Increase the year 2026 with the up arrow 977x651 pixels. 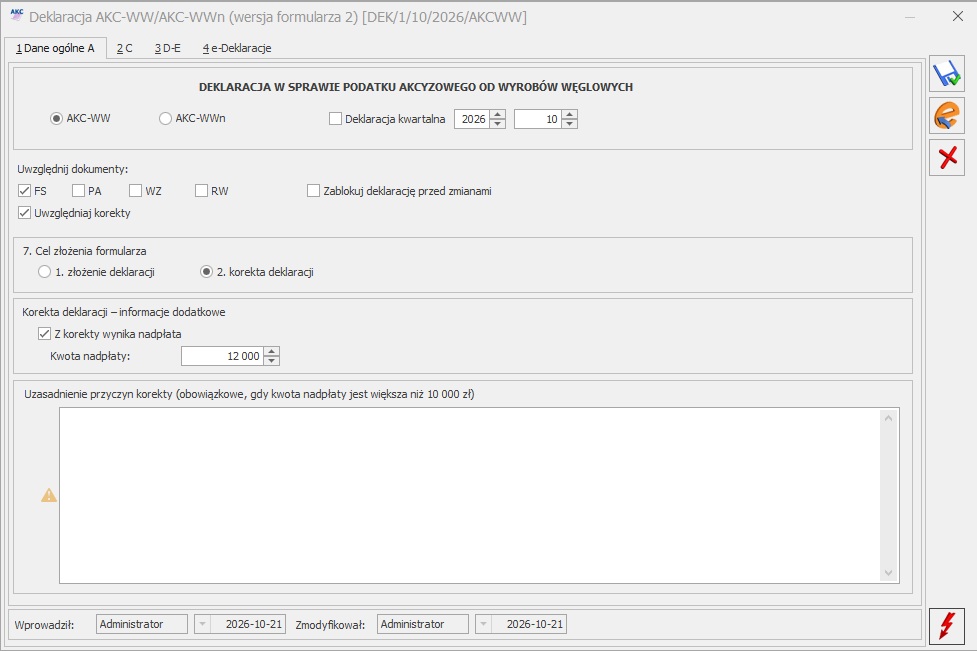[497, 114]
